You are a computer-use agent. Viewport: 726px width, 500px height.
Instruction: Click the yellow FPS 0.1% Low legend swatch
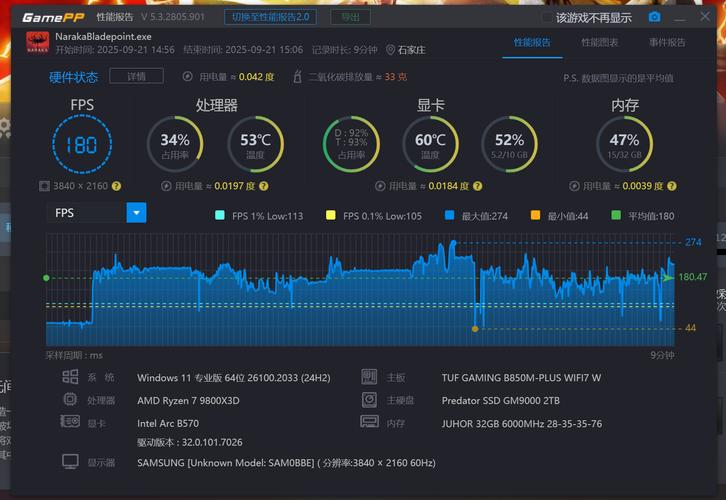tap(331, 215)
